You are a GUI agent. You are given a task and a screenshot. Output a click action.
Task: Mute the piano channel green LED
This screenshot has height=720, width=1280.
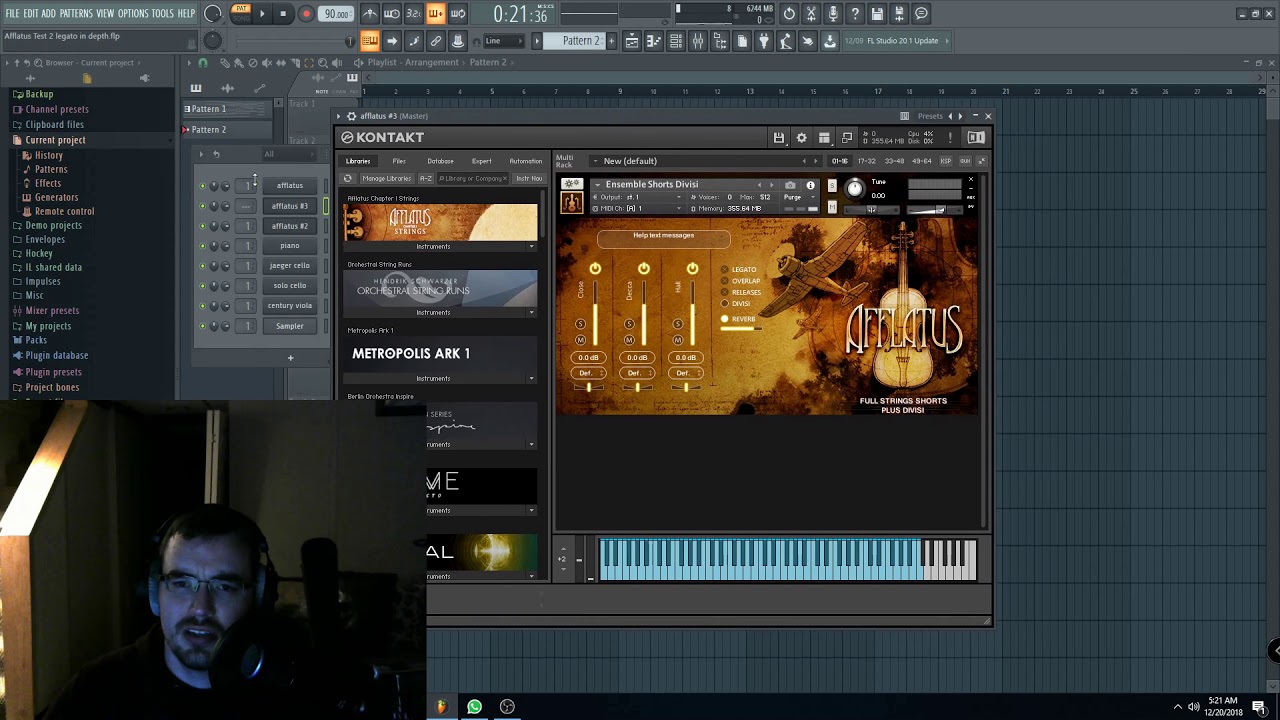tap(202, 246)
